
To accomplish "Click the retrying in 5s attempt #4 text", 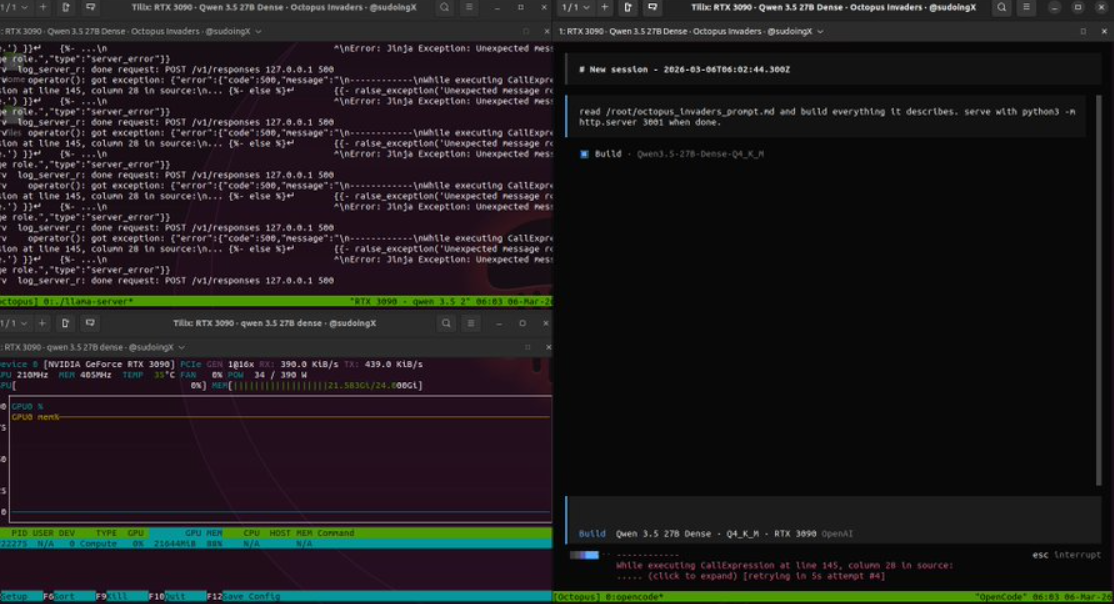I will tap(812, 576).
